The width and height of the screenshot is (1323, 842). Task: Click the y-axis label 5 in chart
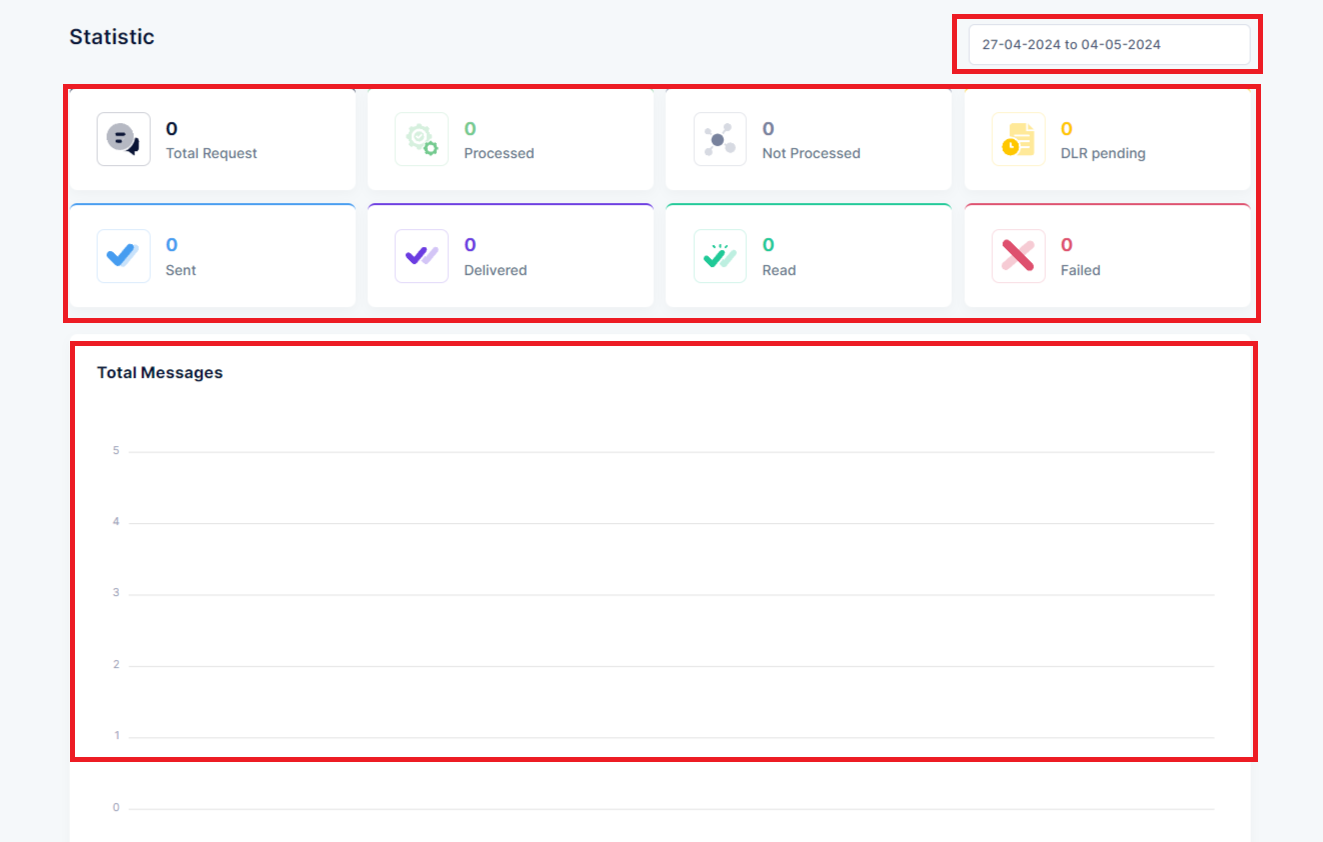pos(116,451)
